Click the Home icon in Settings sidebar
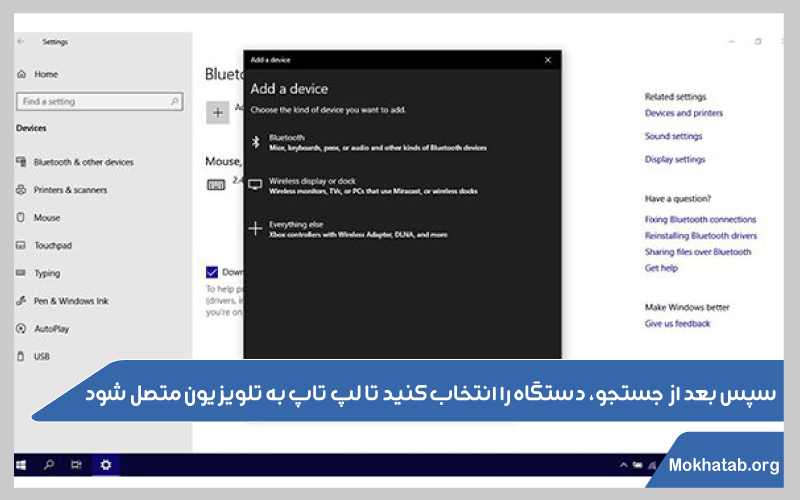The height and width of the screenshot is (500, 800). (x=21, y=74)
